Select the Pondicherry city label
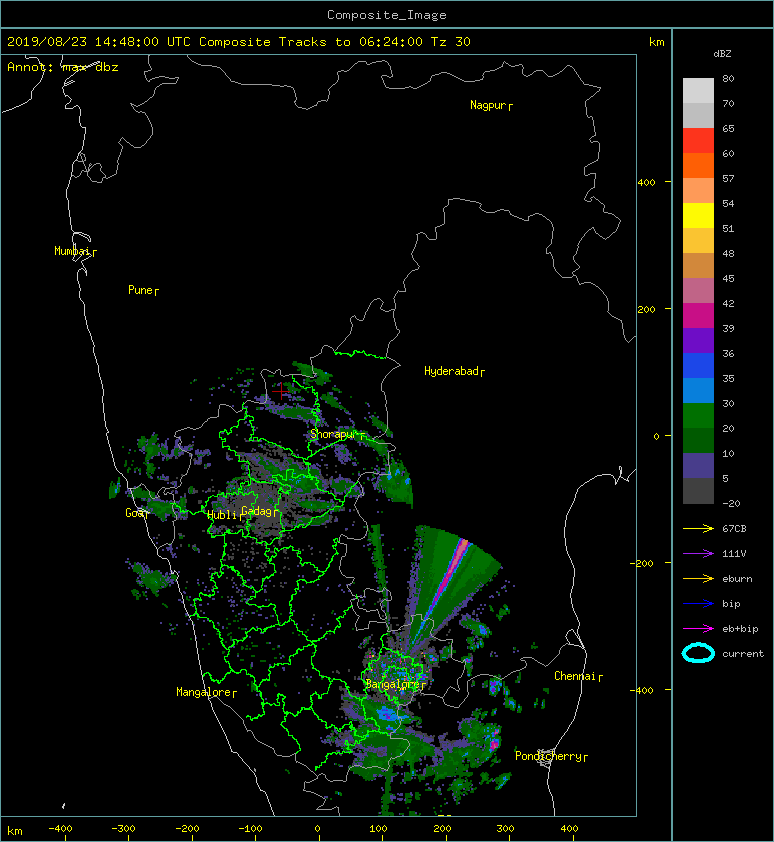The width and height of the screenshot is (774, 842). click(x=551, y=757)
